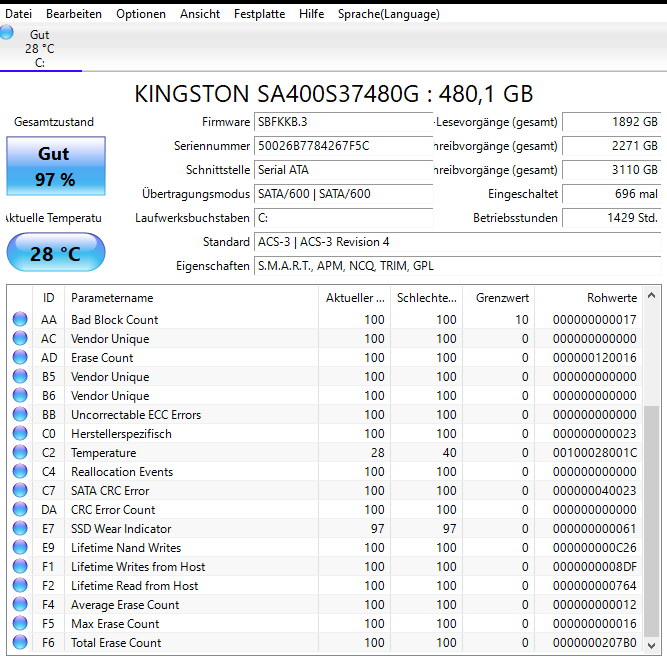Select the 'Temperature' parameter name

(103, 453)
